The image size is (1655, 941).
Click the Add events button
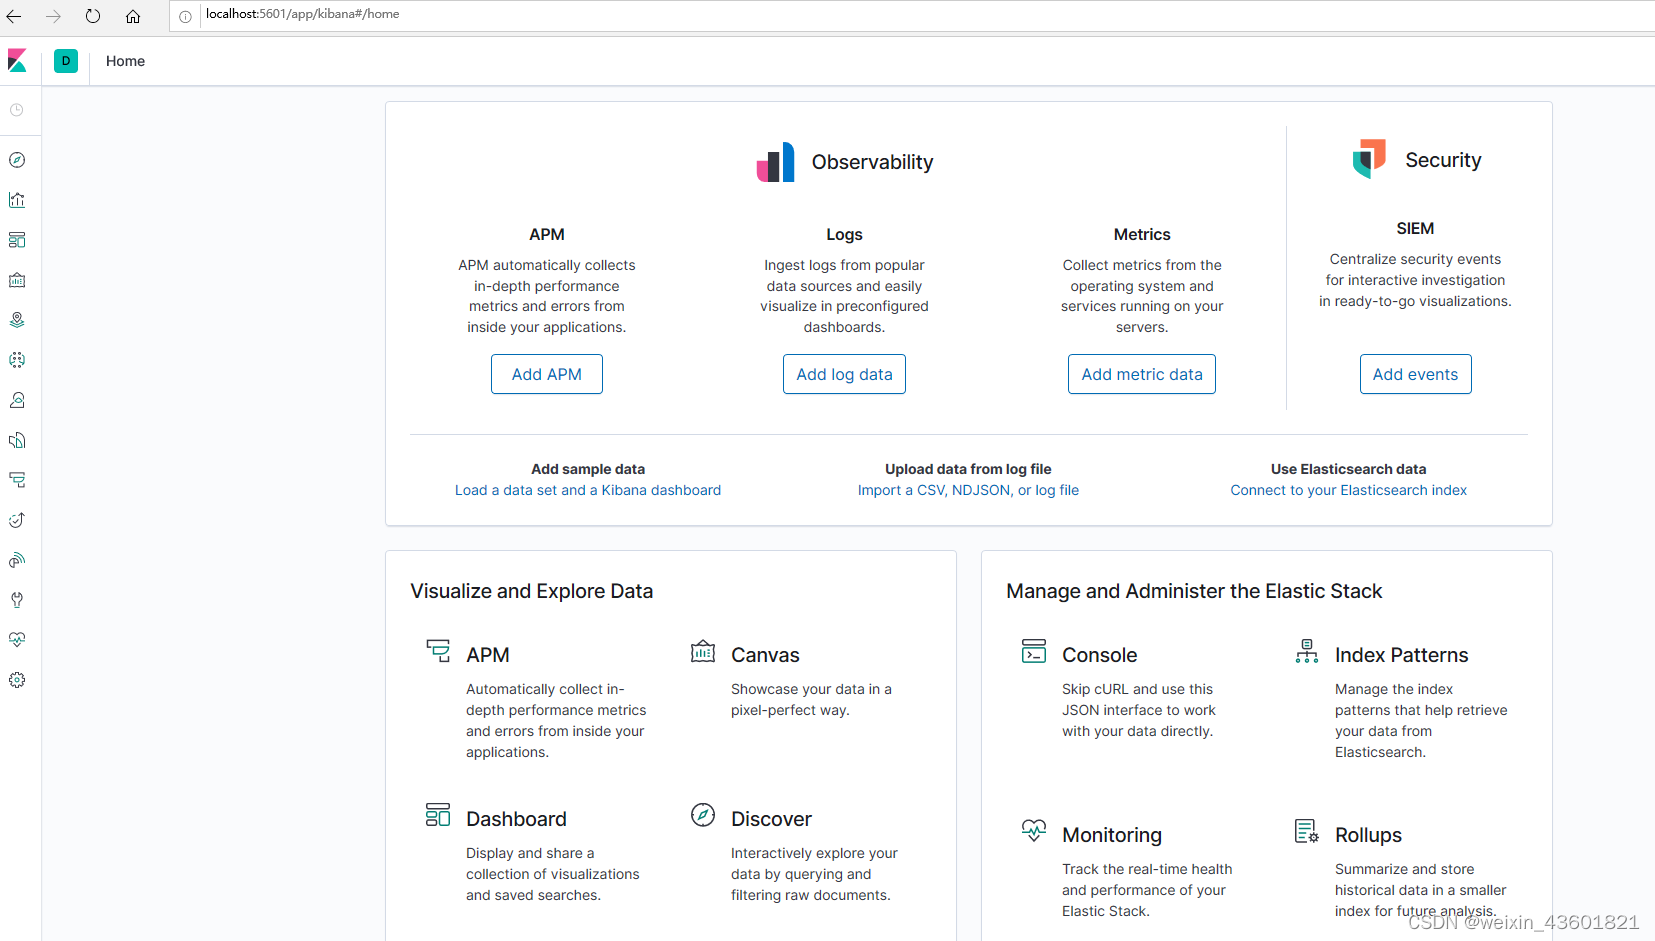[1415, 374]
